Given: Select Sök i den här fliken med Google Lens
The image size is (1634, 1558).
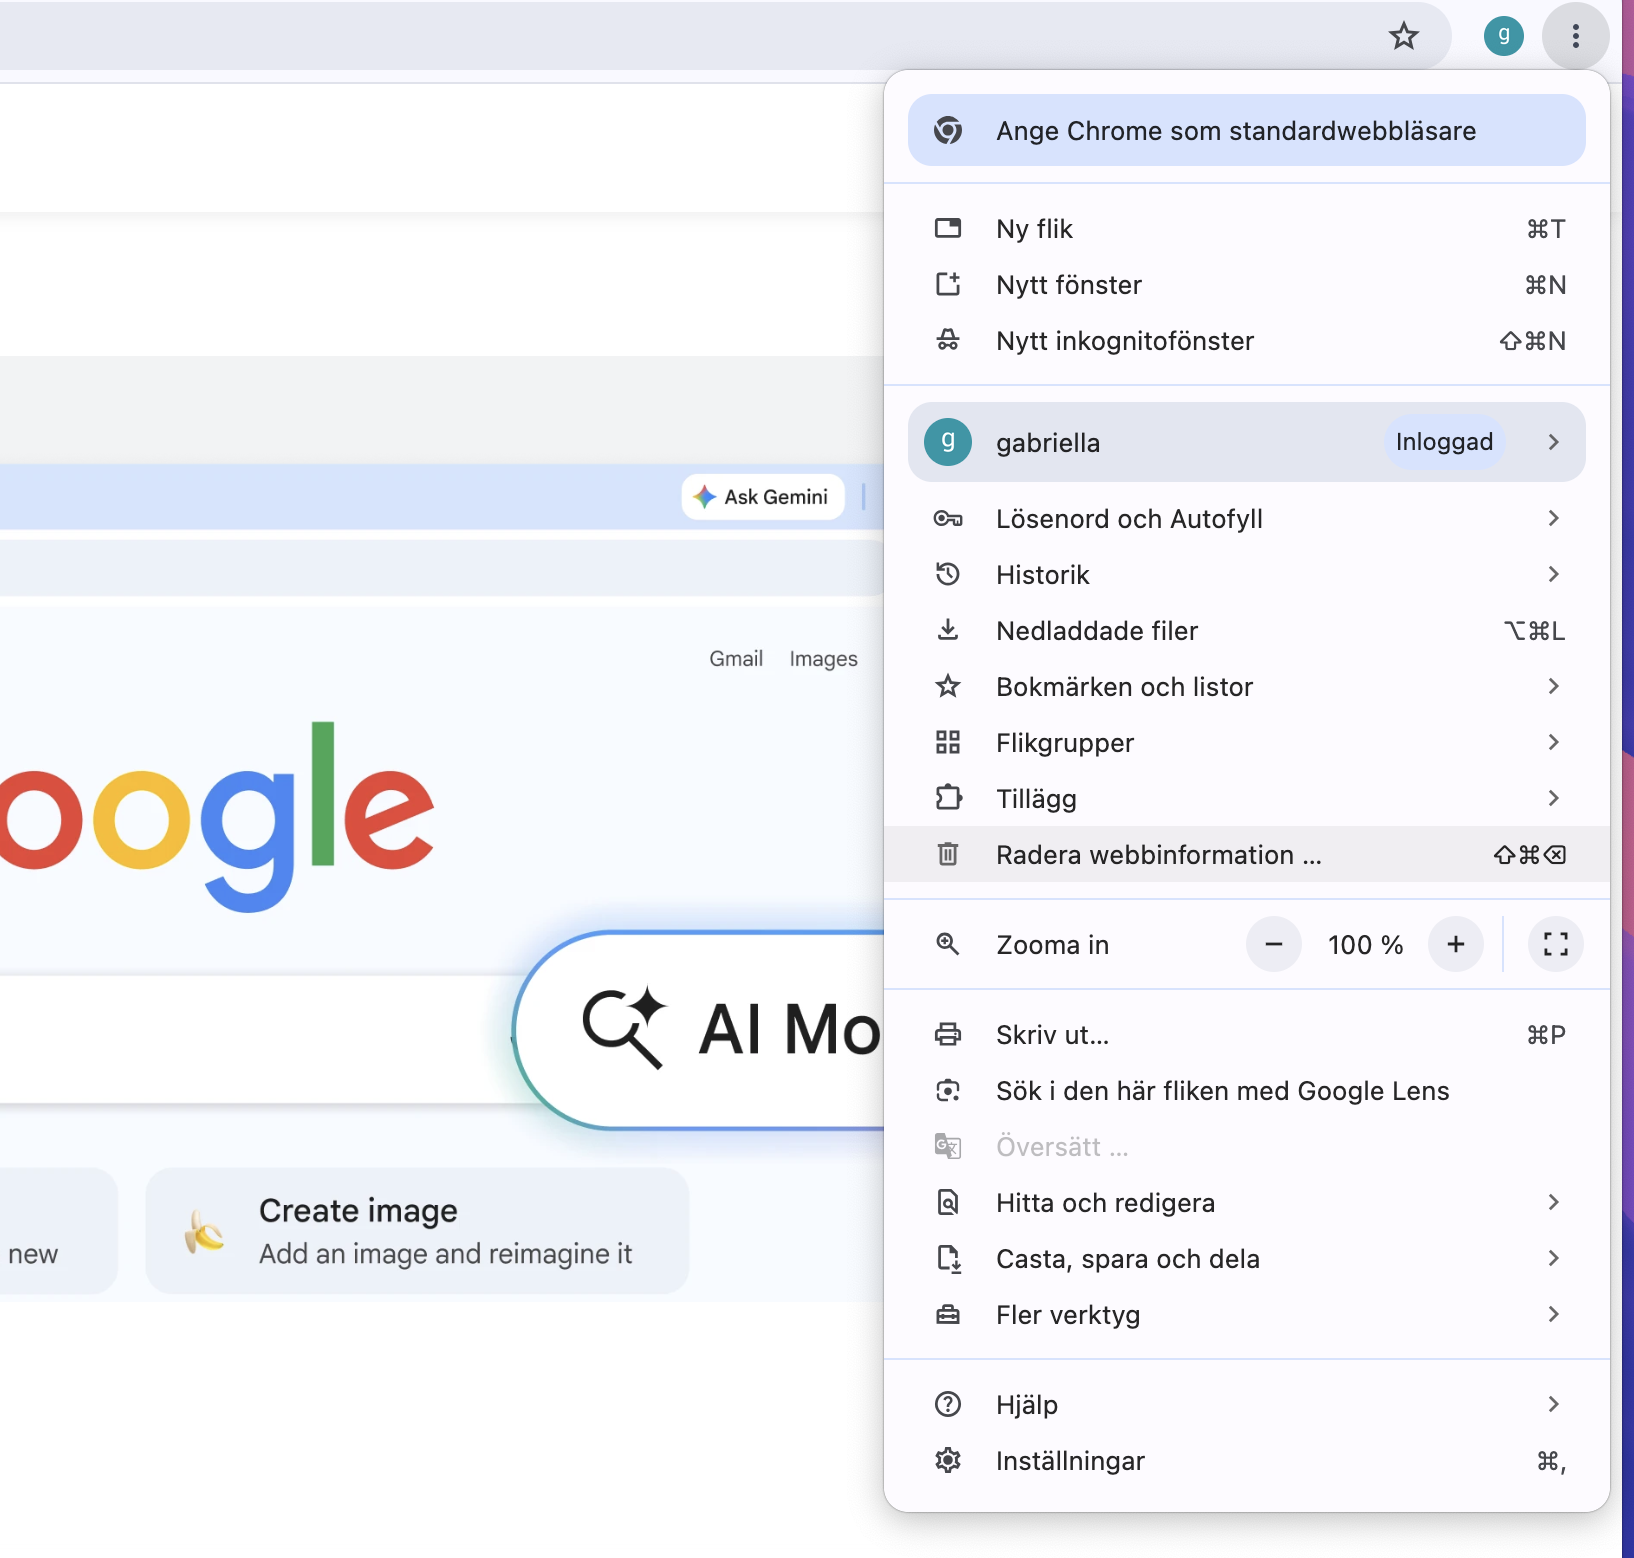Looking at the screenshot, I should click(x=1247, y=1090).
